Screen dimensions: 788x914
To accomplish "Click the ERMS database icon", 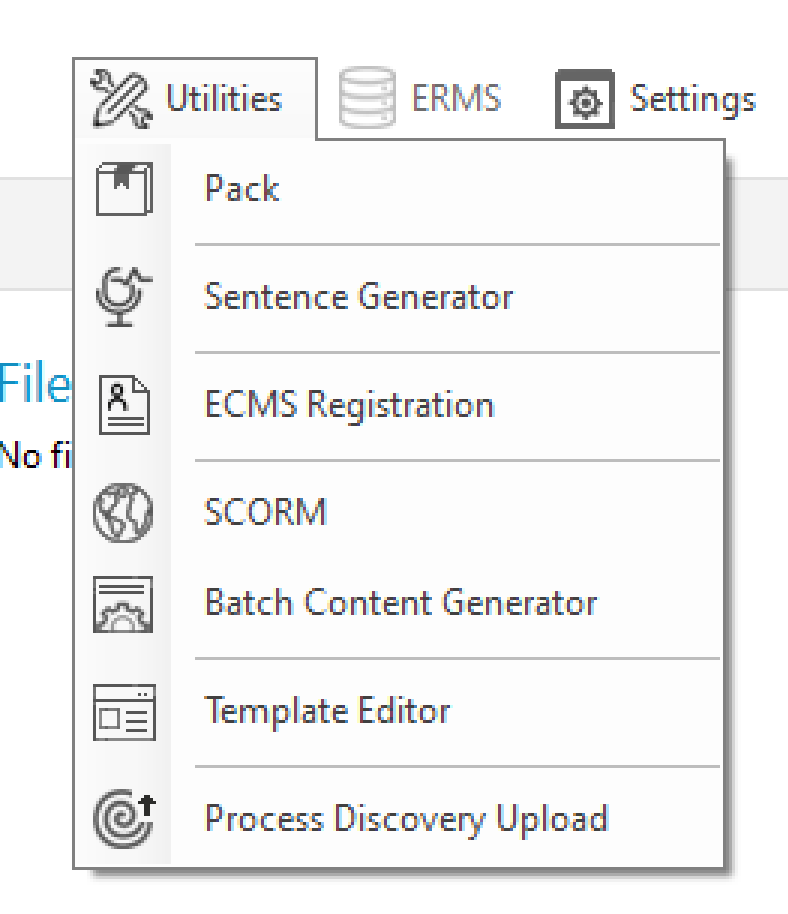I will tap(365, 99).
